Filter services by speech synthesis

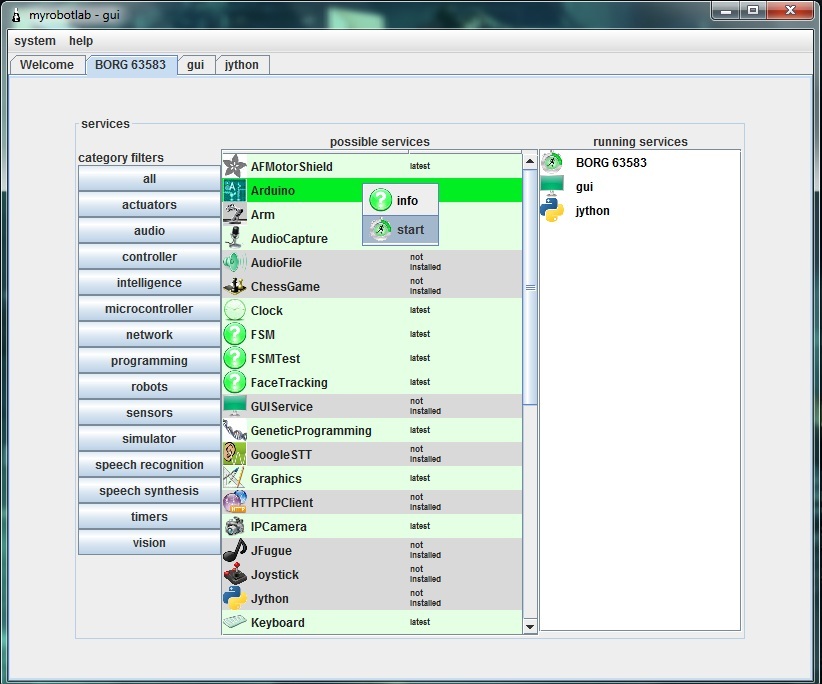point(149,491)
